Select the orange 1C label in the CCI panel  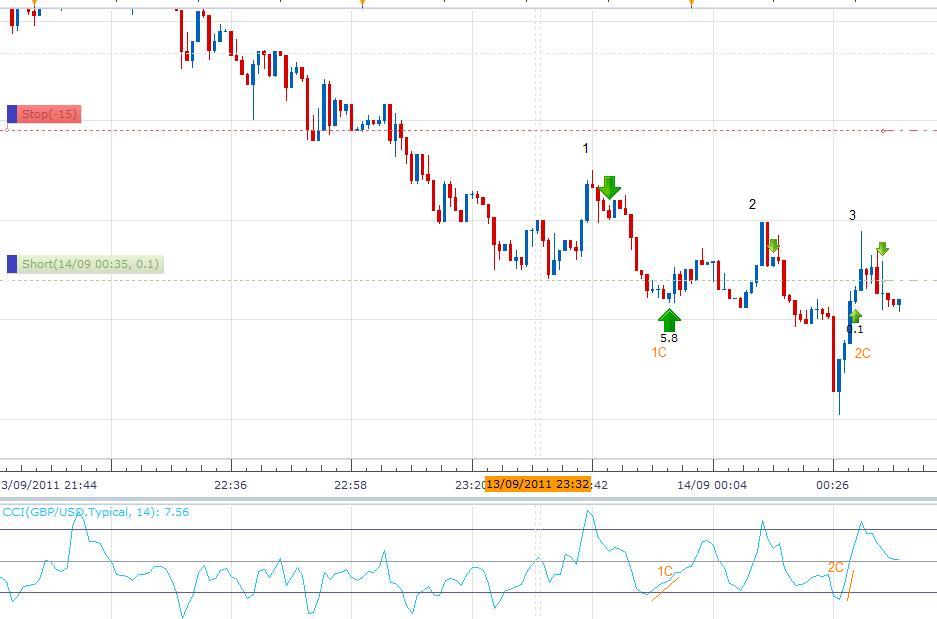[665, 572]
